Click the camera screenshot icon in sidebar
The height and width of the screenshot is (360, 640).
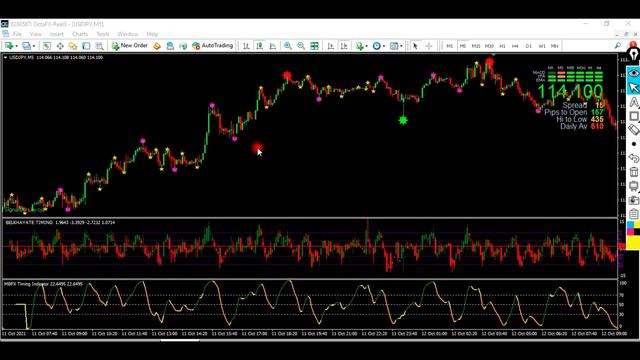point(633,200)
